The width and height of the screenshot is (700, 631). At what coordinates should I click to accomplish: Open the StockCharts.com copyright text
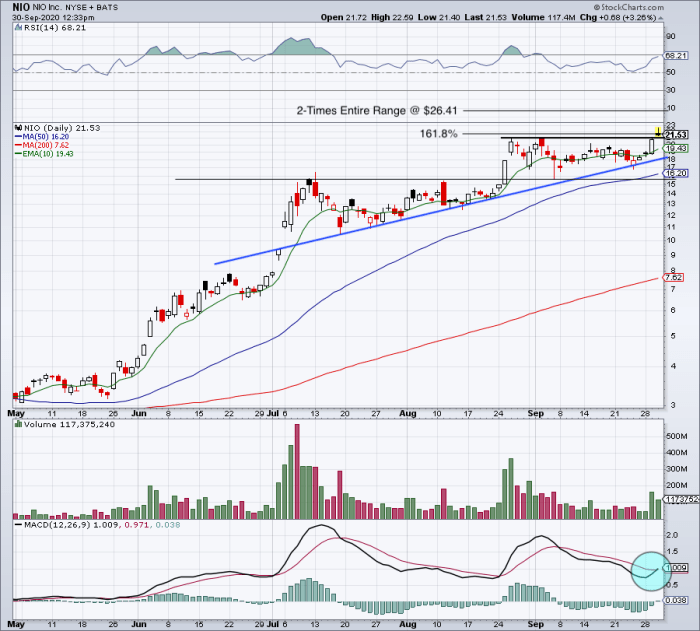tap(629, 7)
